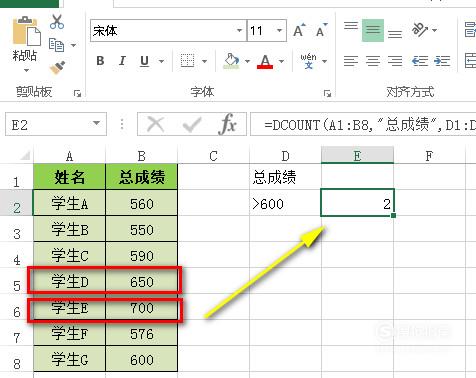Select column D header
Screen dimensions: 476x378
click(285, 155)
